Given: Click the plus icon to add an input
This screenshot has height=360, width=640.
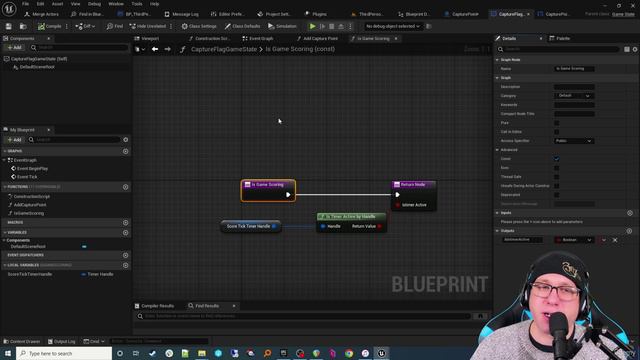Looking at the screenshot, I should [630, 213].
